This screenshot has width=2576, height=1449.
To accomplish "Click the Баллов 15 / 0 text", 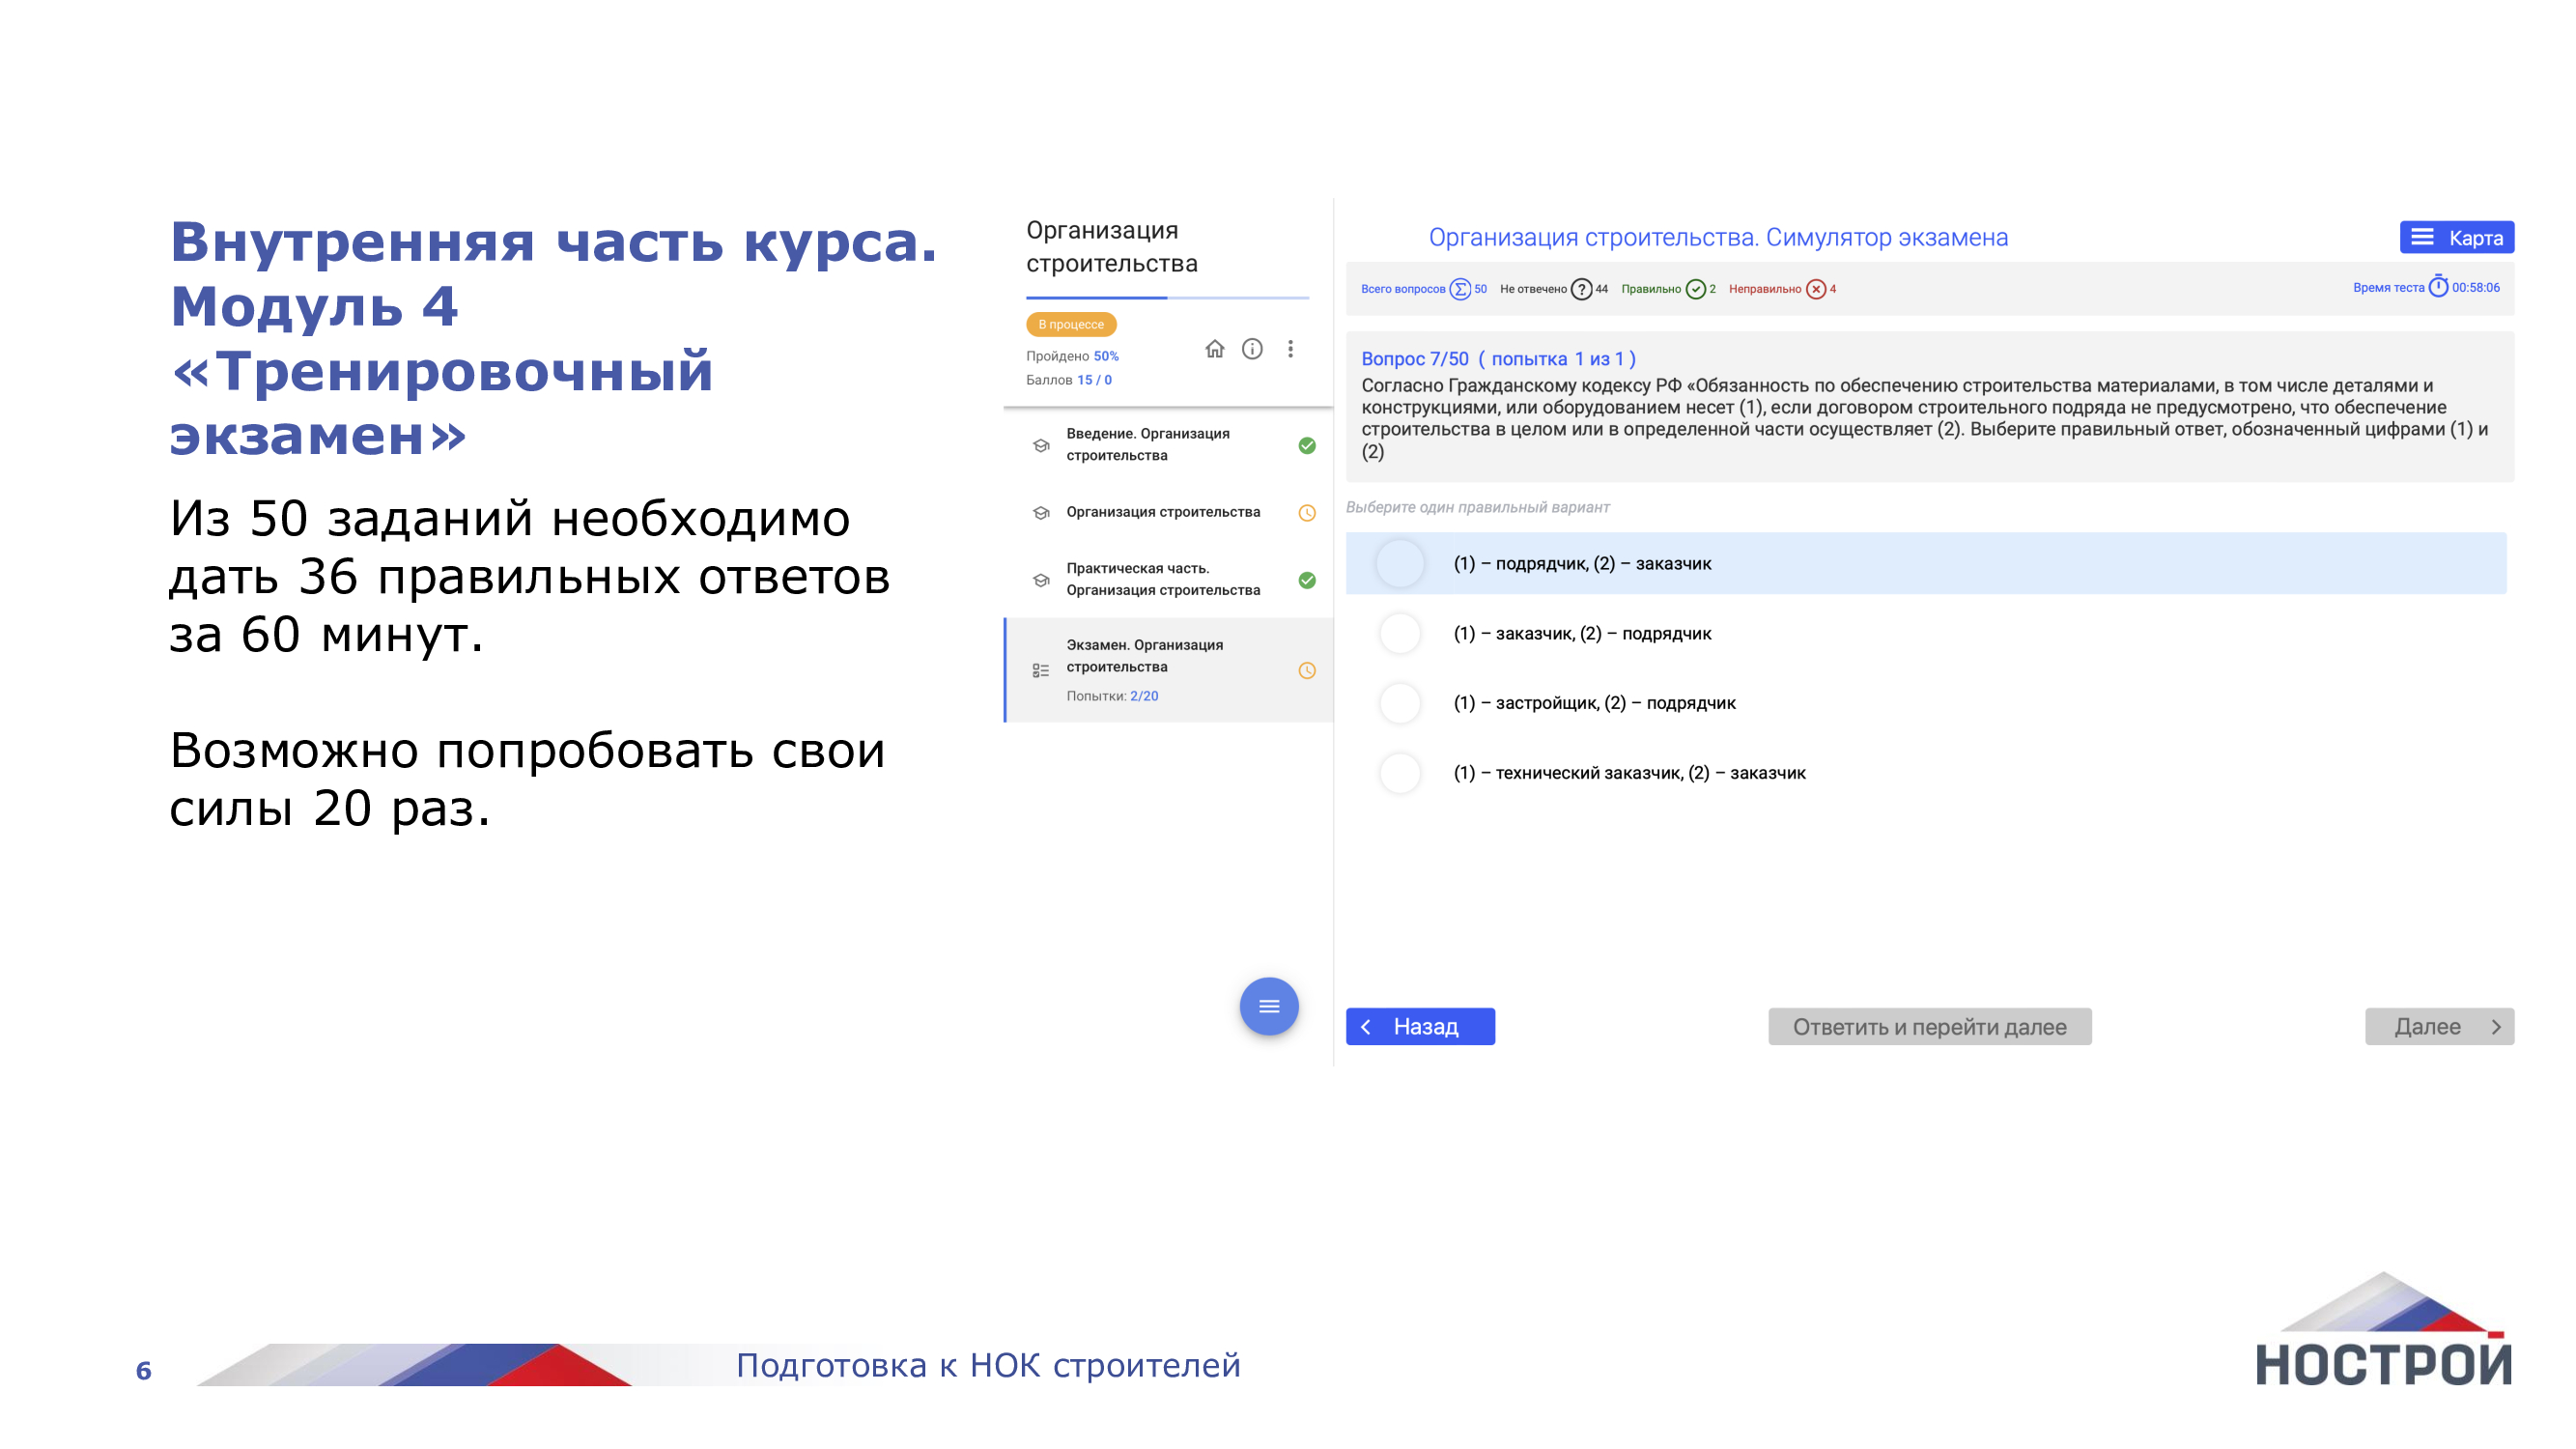I will (x=1069, y=380).
